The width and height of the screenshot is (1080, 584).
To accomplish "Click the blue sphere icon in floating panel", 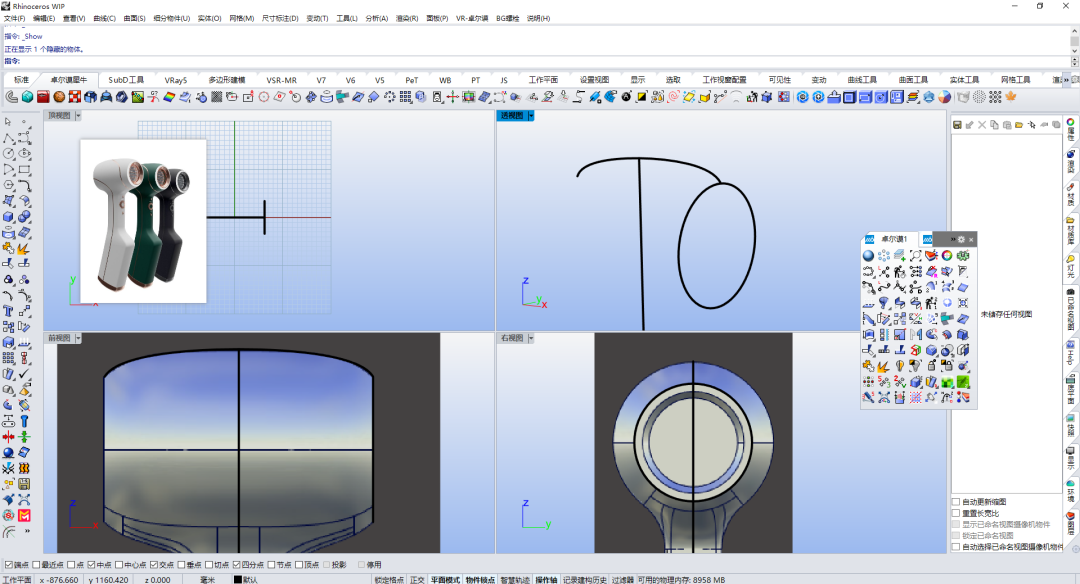I will coord(869,256).
